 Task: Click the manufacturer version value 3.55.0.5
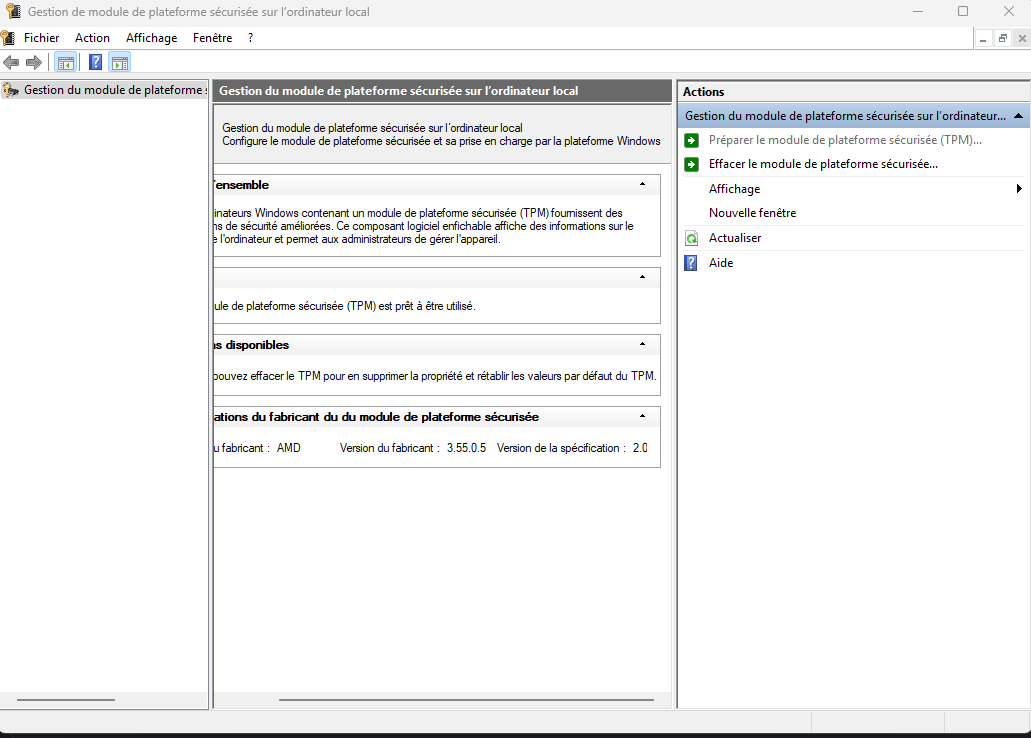466,448
